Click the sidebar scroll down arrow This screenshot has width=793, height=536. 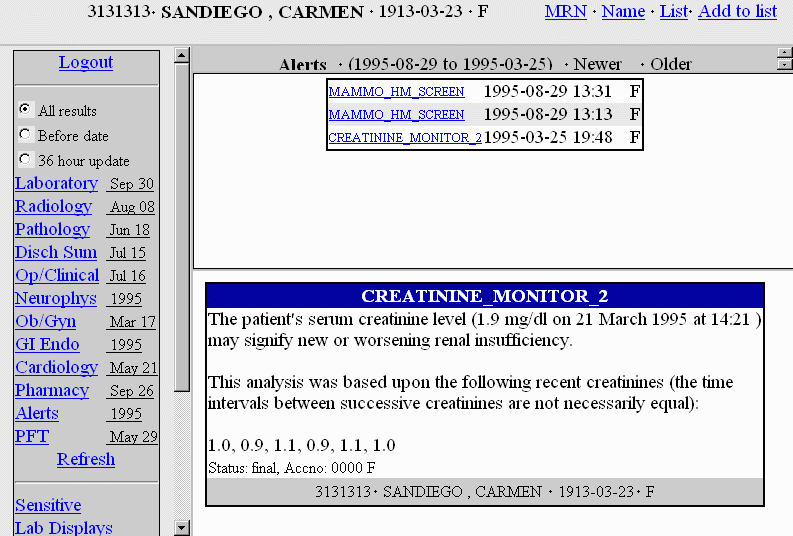point(181,527)
